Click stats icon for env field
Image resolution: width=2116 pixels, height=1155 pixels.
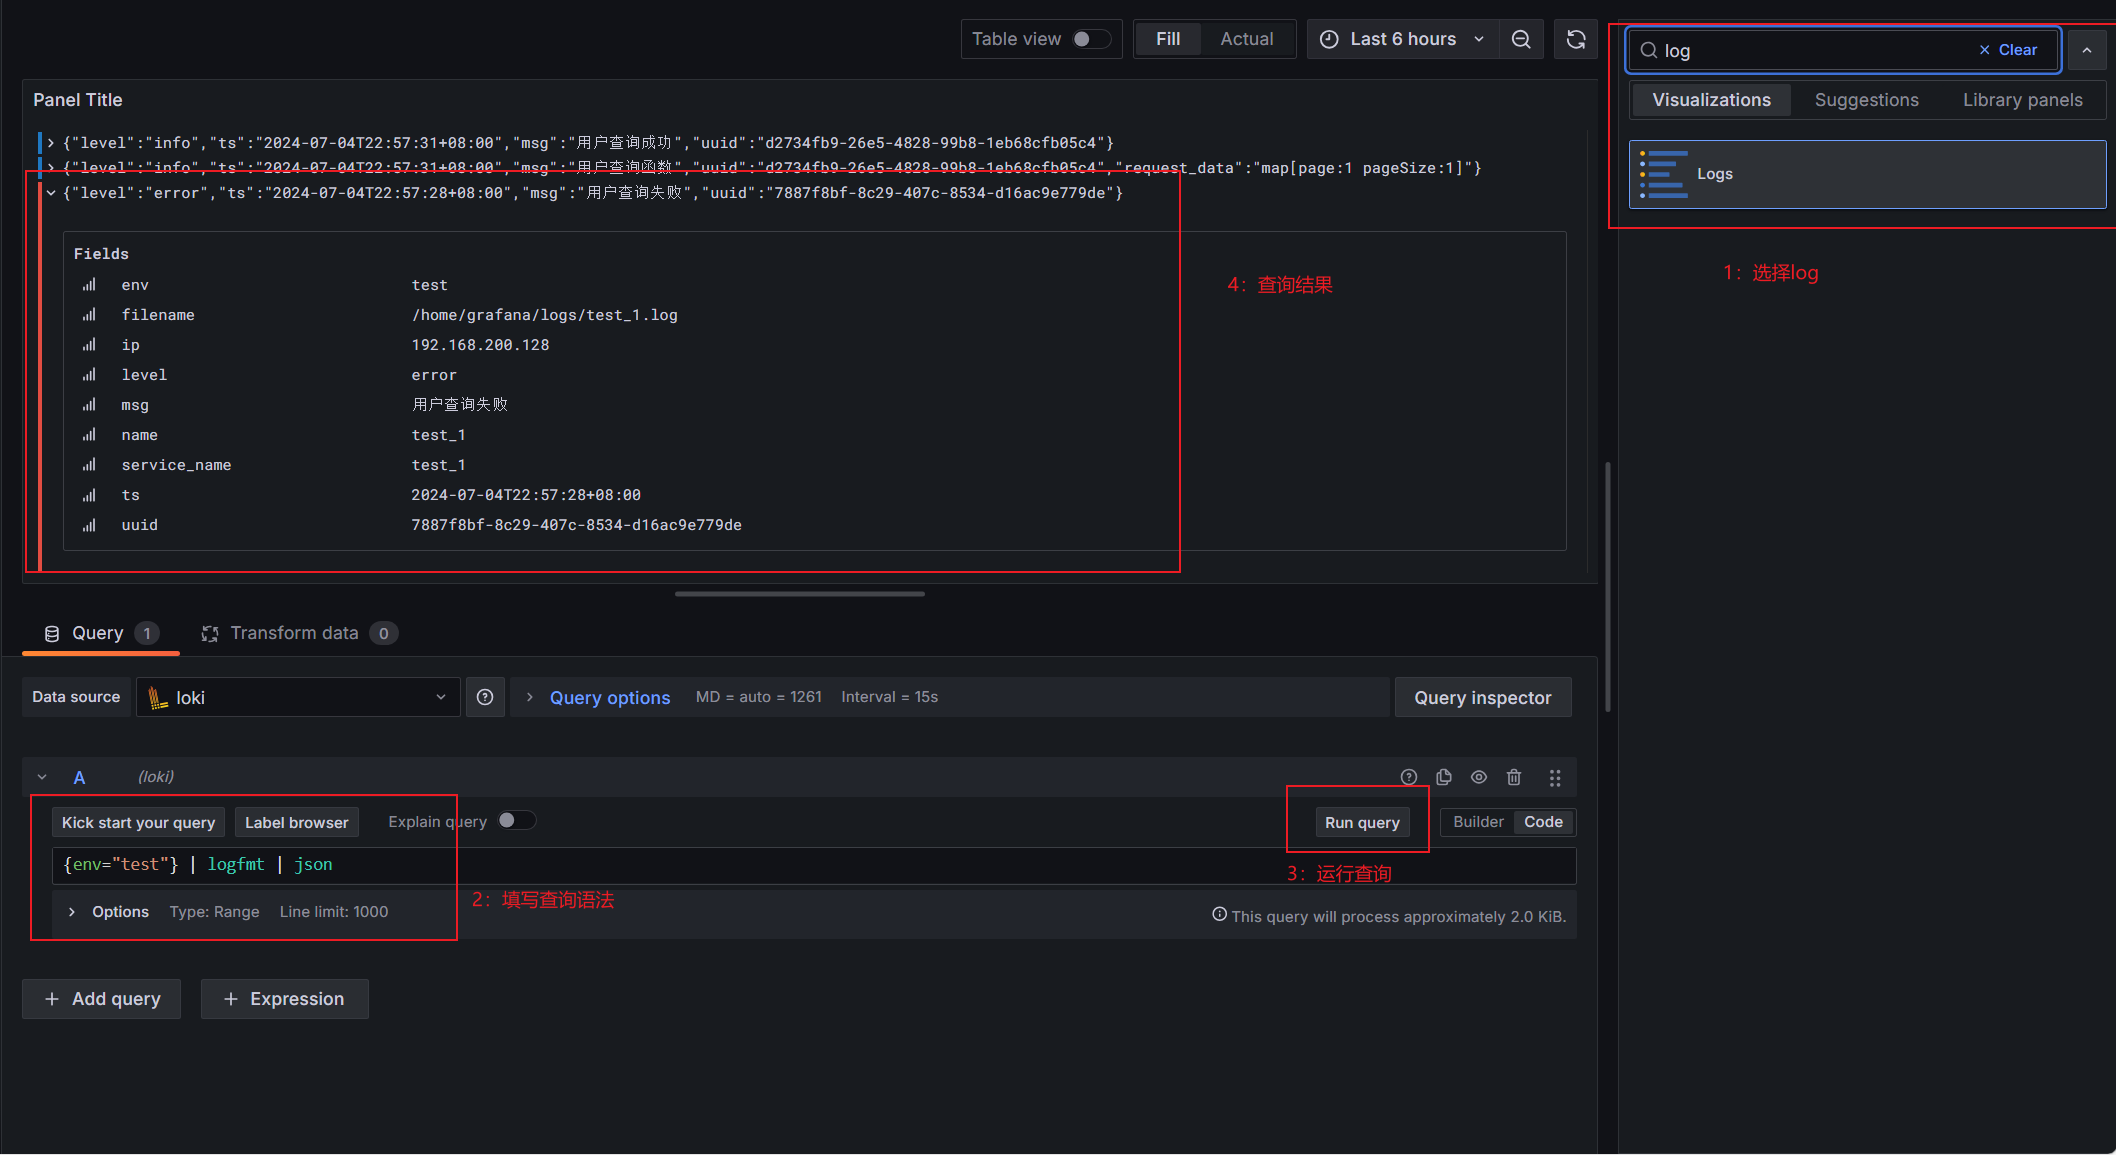coord(90,285)
